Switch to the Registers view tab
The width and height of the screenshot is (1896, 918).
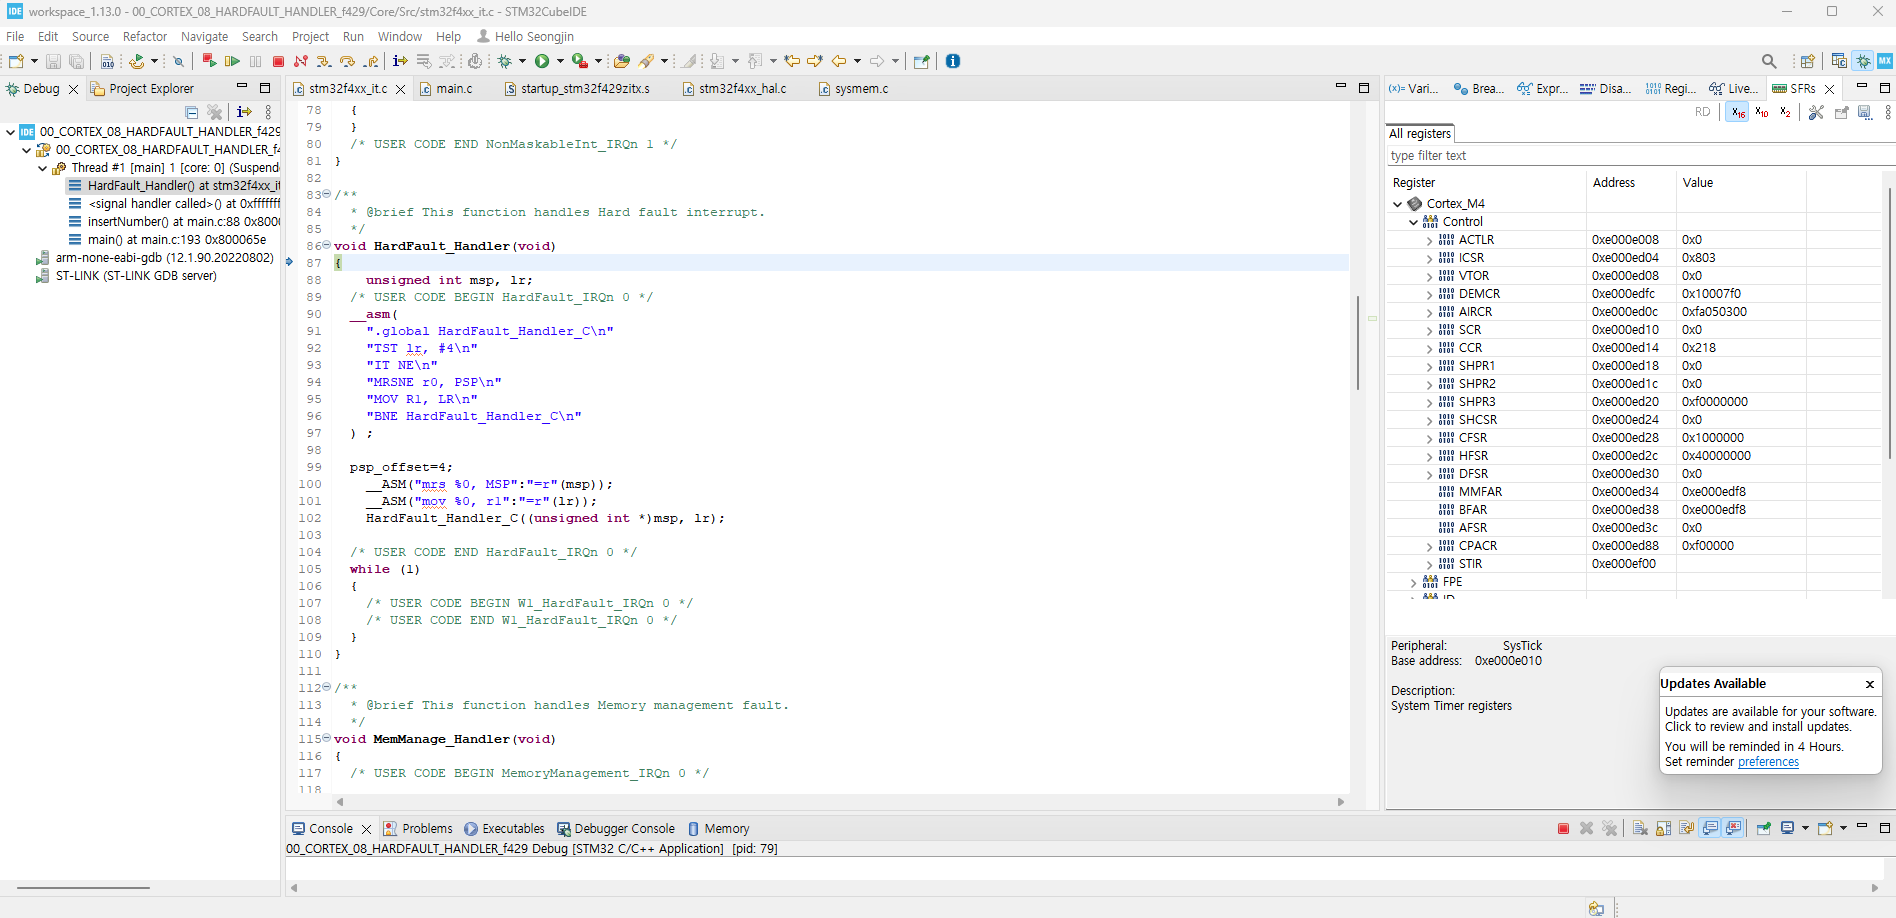pyautogui.click(x=1670, y=88)
